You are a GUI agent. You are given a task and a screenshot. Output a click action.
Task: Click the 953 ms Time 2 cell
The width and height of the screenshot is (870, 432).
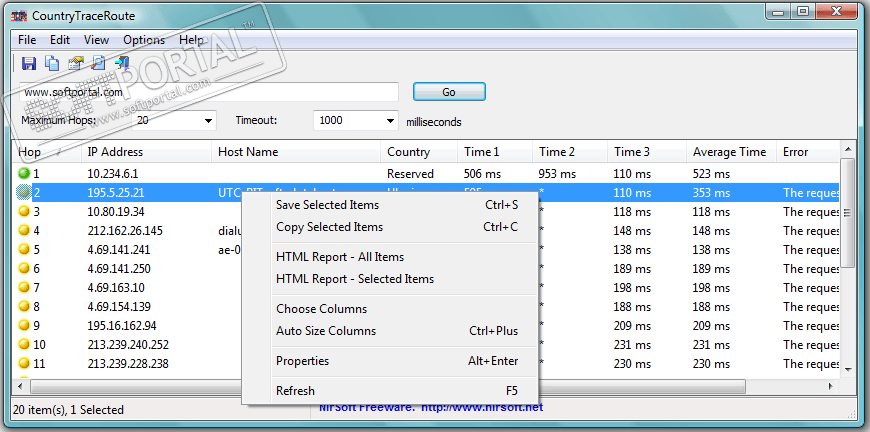coord(557,174)
